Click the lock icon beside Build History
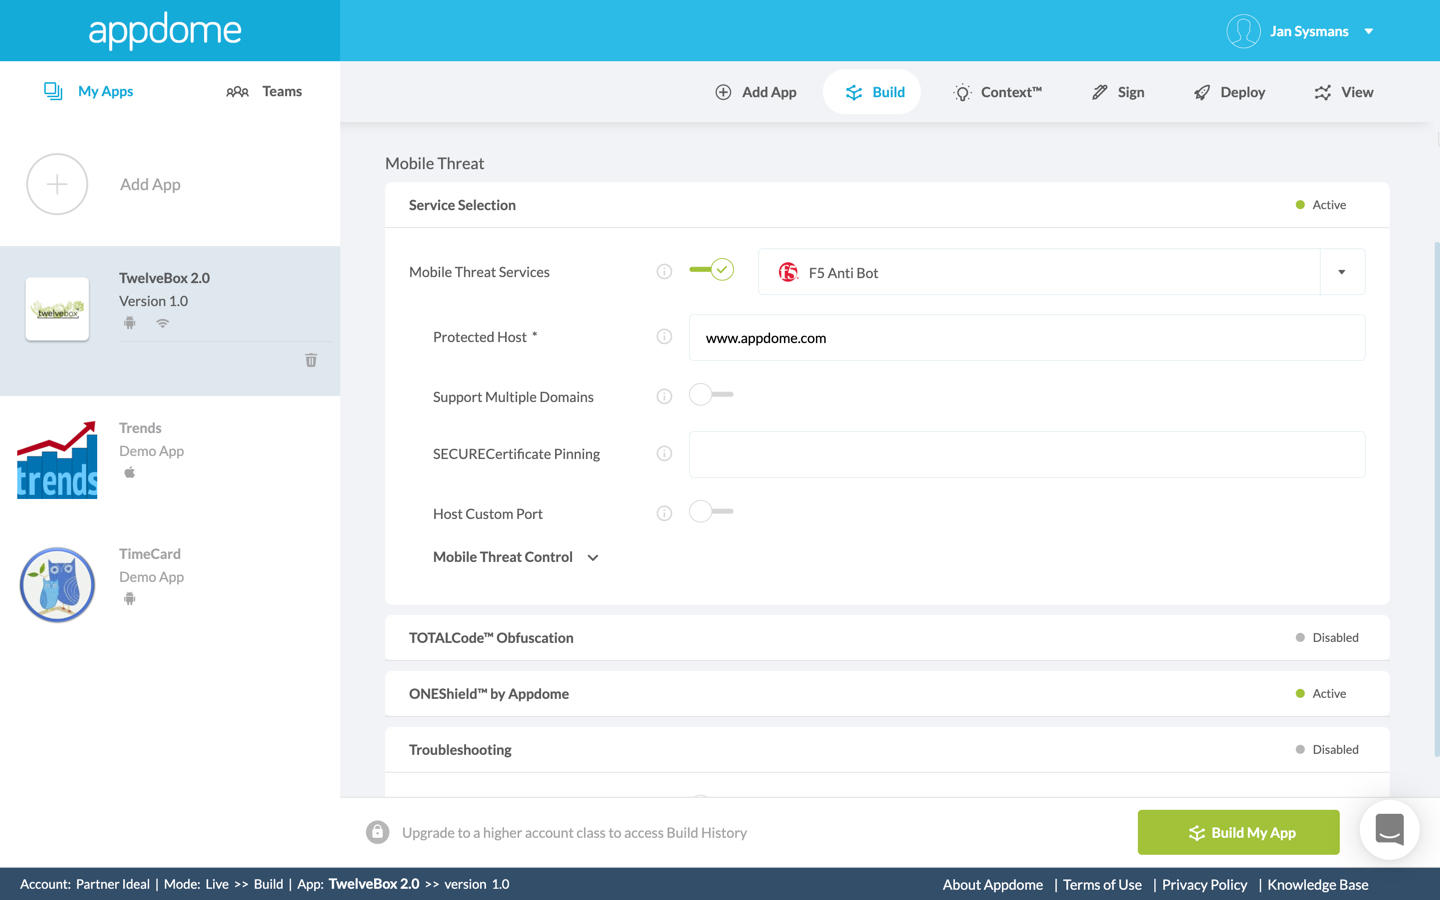 (x=377, y=832)
